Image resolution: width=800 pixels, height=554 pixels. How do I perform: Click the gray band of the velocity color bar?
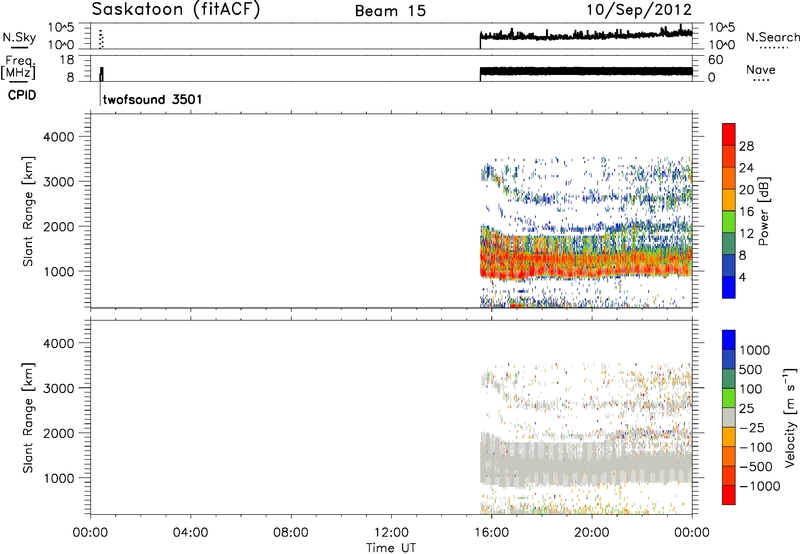click(729, 418)
